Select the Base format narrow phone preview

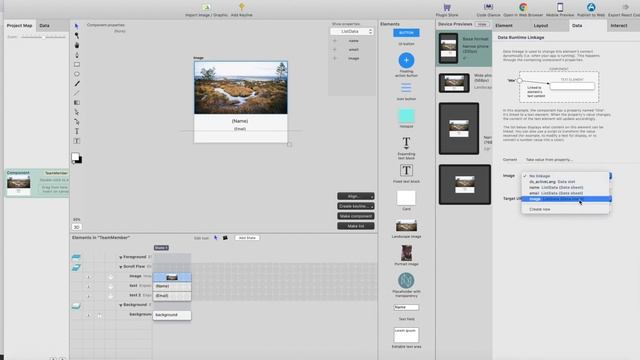click(464, 48)
